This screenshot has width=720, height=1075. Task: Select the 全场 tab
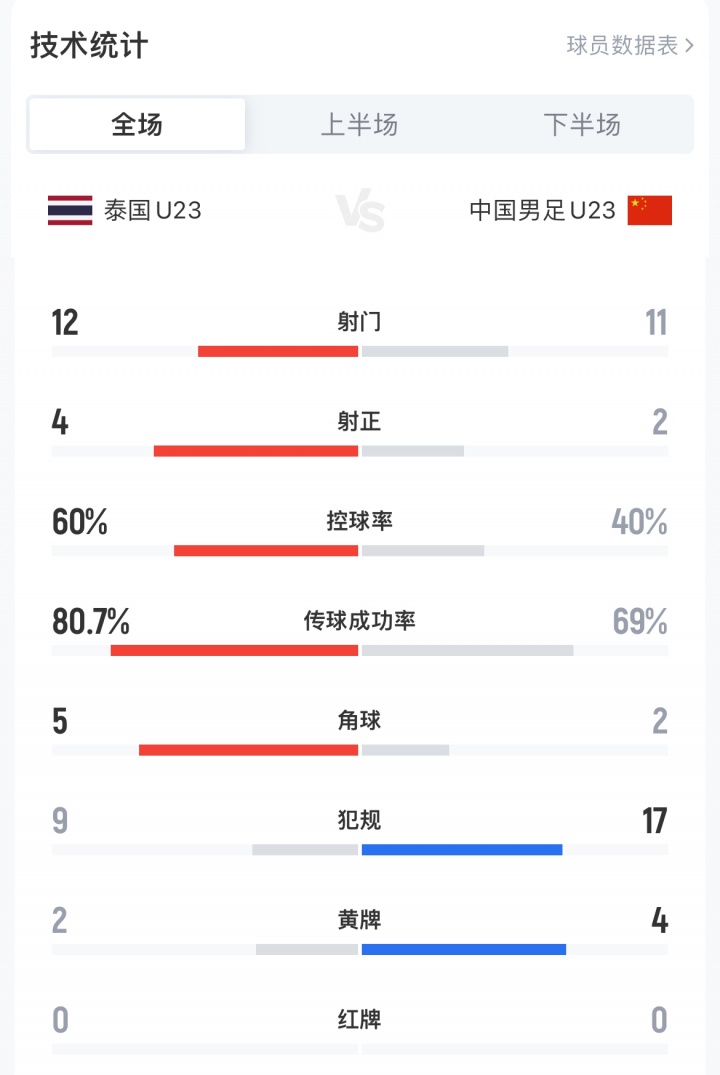click(137, 125)
